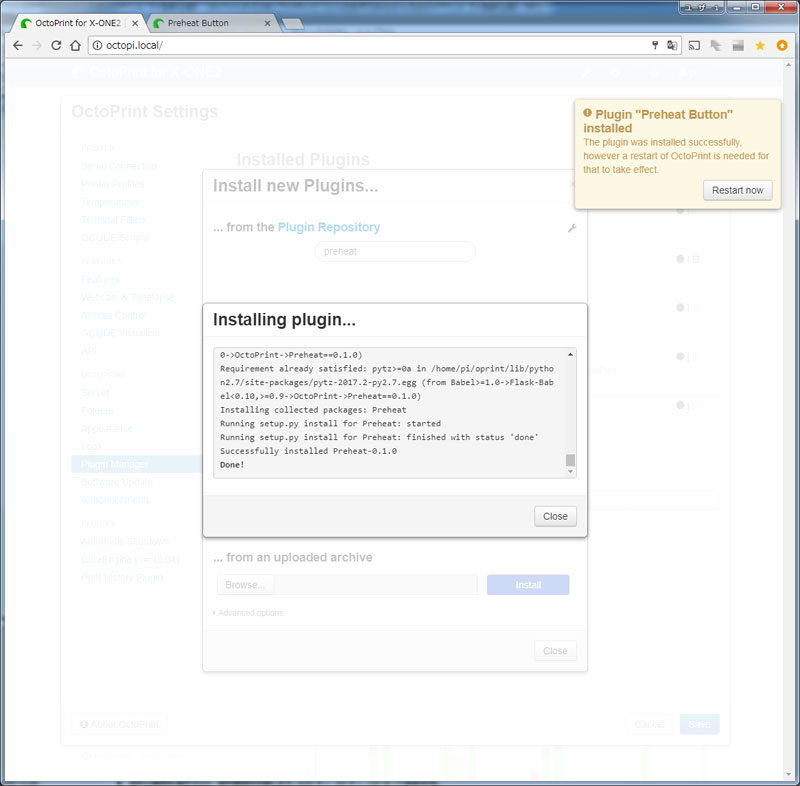The image size is (800, 786).
Task: Open Printer Profiles settings
Action: point(112,184)
